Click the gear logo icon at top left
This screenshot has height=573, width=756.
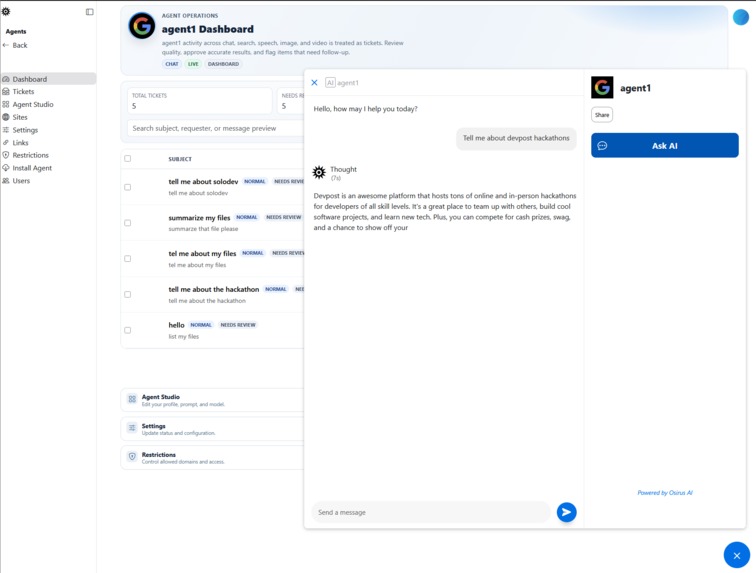(x=6, y=12)
